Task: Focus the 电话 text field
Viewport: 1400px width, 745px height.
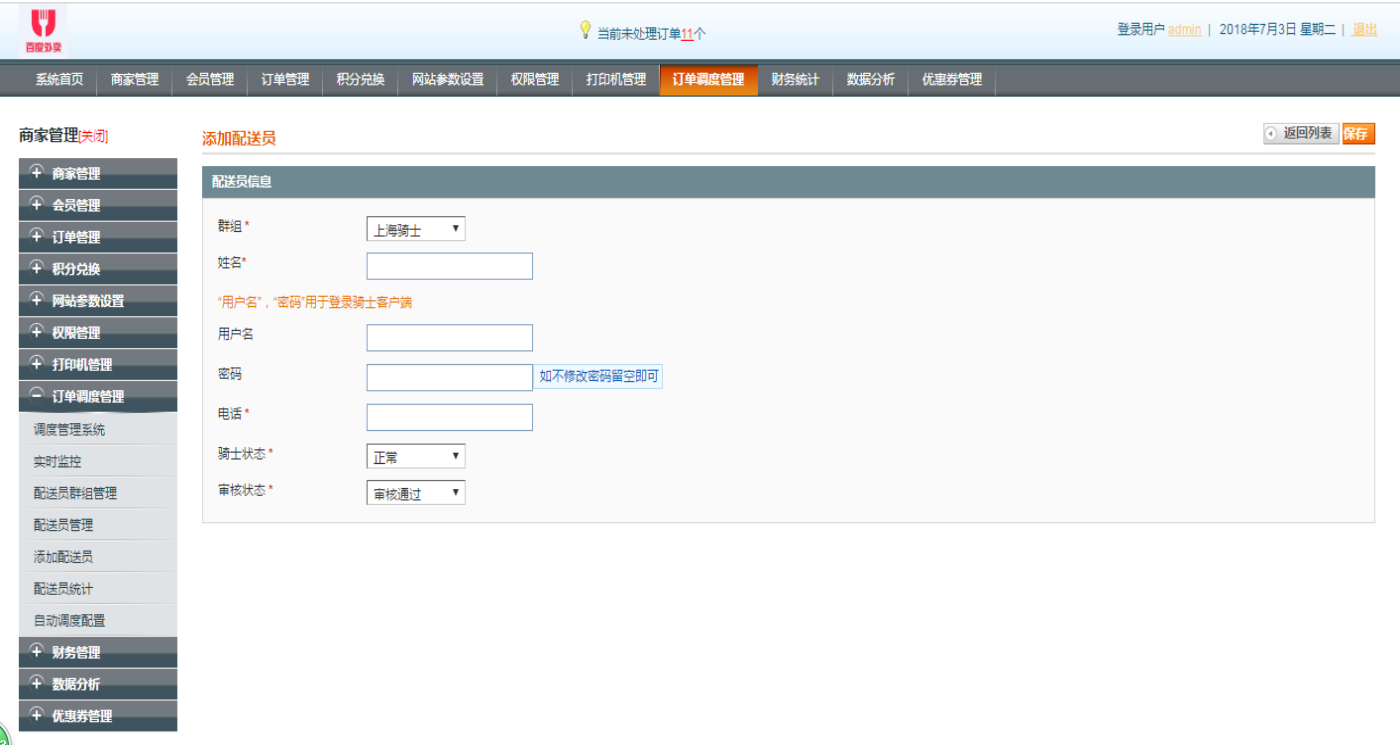Action: pyautogui.click(x=450, y=417)
